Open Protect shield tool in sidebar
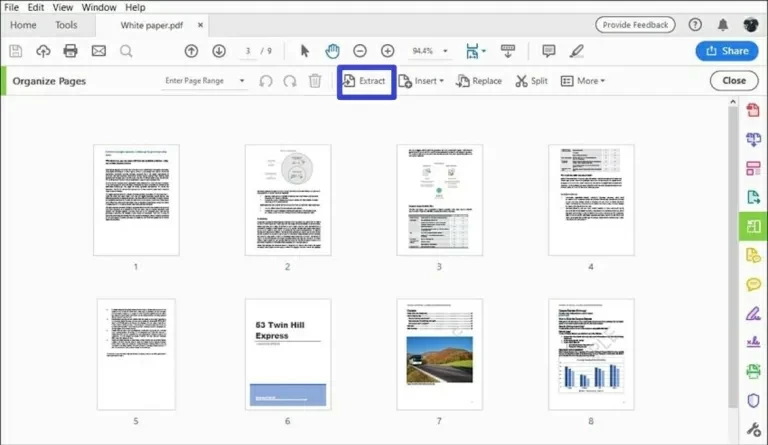 (753, 400)
